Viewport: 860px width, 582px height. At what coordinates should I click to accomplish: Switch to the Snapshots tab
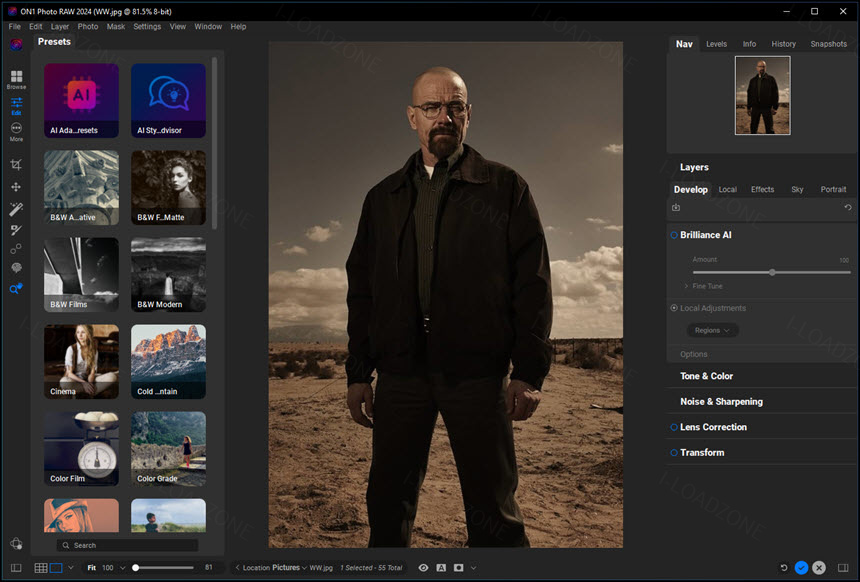coord(828,44)
